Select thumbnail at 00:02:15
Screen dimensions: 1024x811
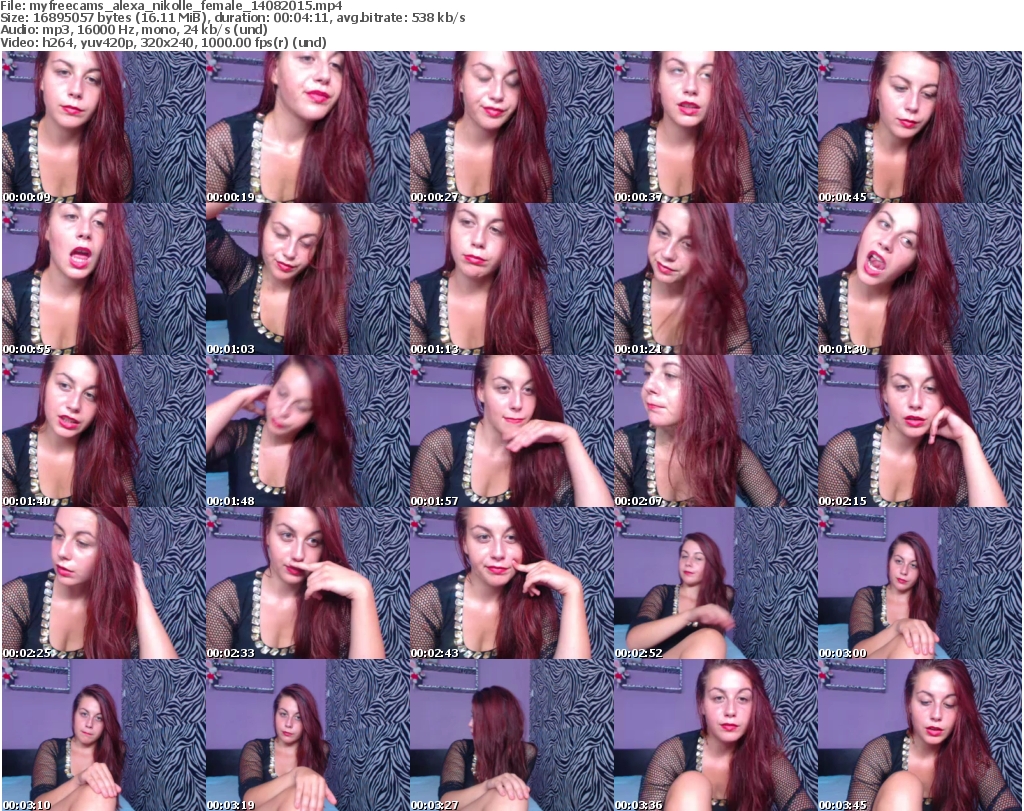(x=920, y=431)
